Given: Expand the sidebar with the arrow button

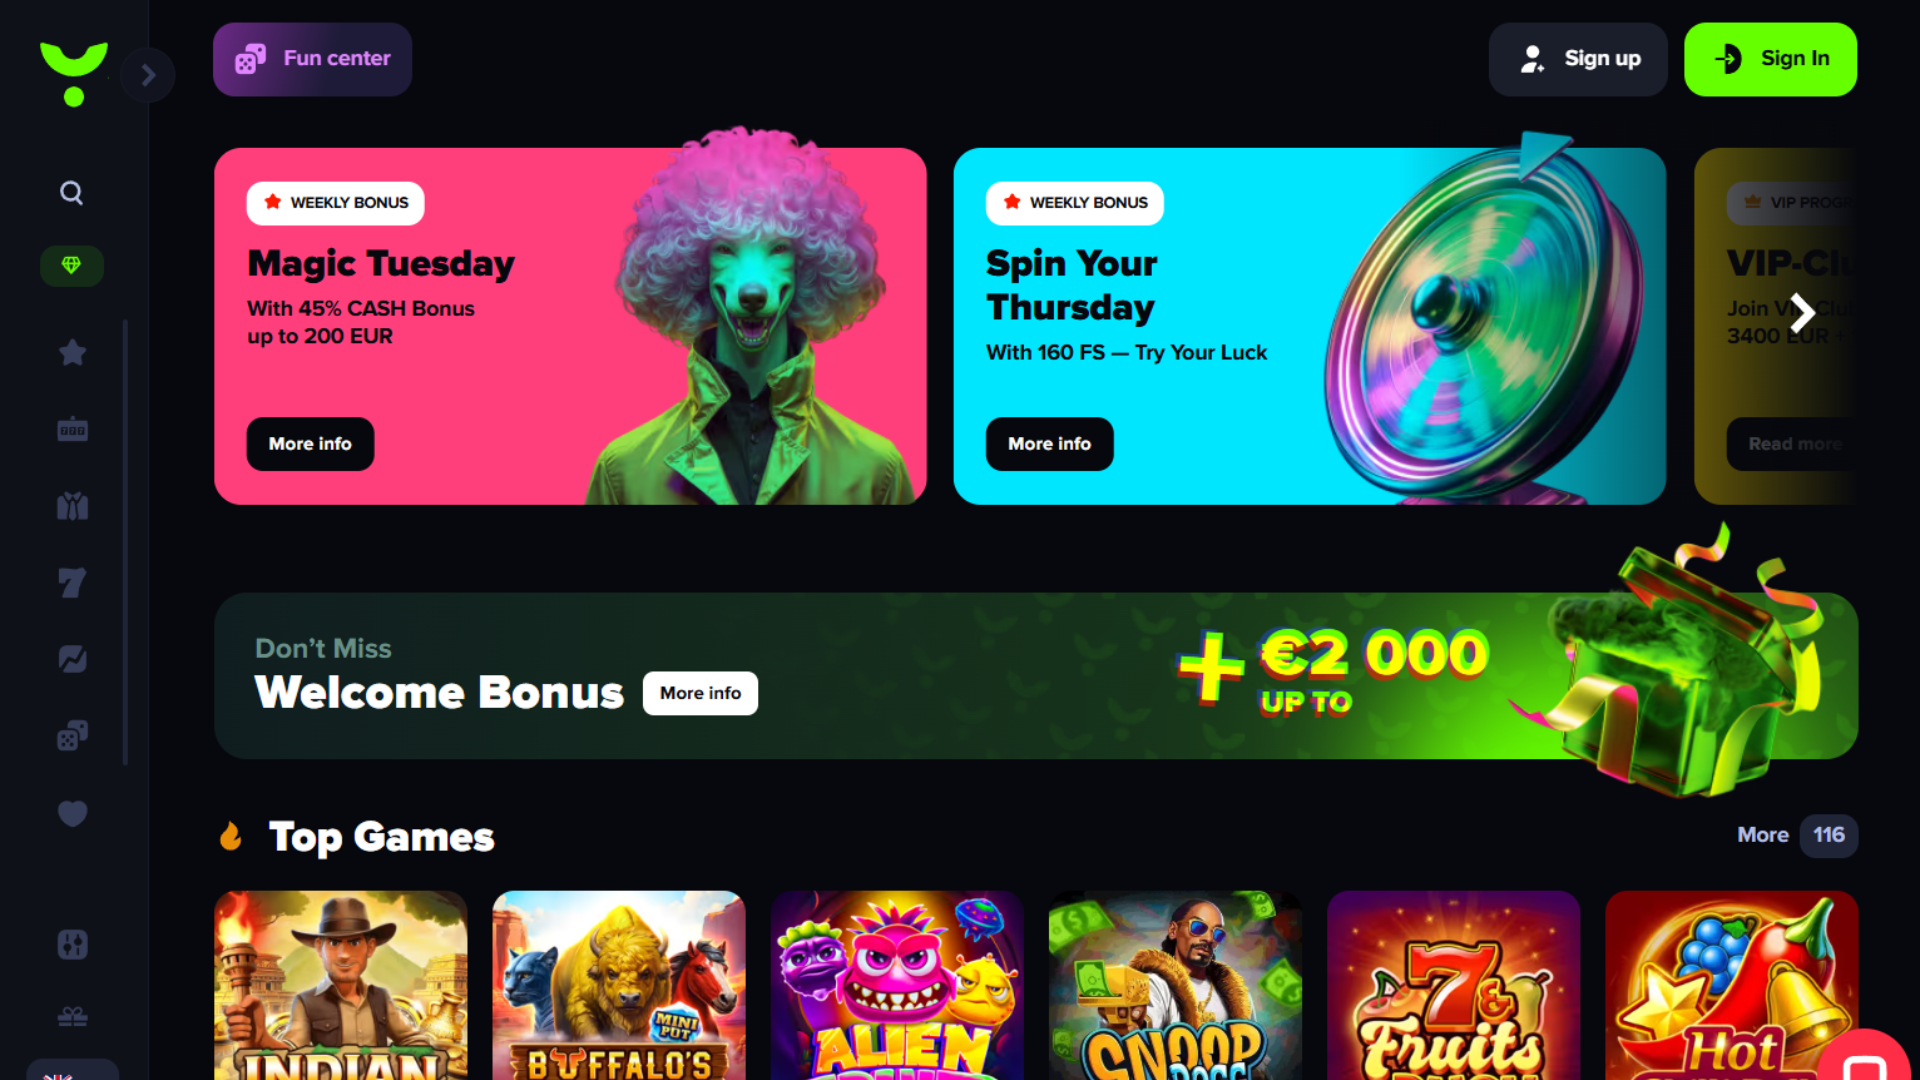Looking at the screenshot, I should 148,75.
